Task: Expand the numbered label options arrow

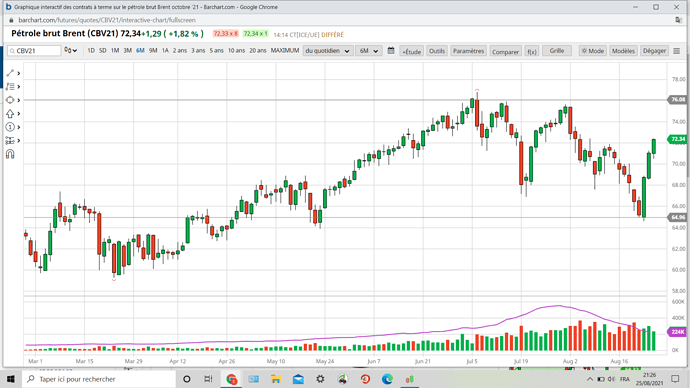Action: click(x=18, y=127)
